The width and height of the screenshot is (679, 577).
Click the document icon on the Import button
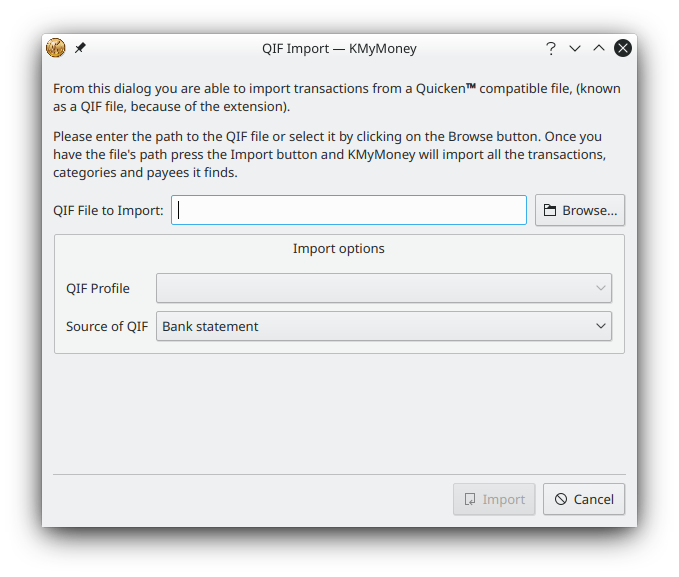[469, 499]
